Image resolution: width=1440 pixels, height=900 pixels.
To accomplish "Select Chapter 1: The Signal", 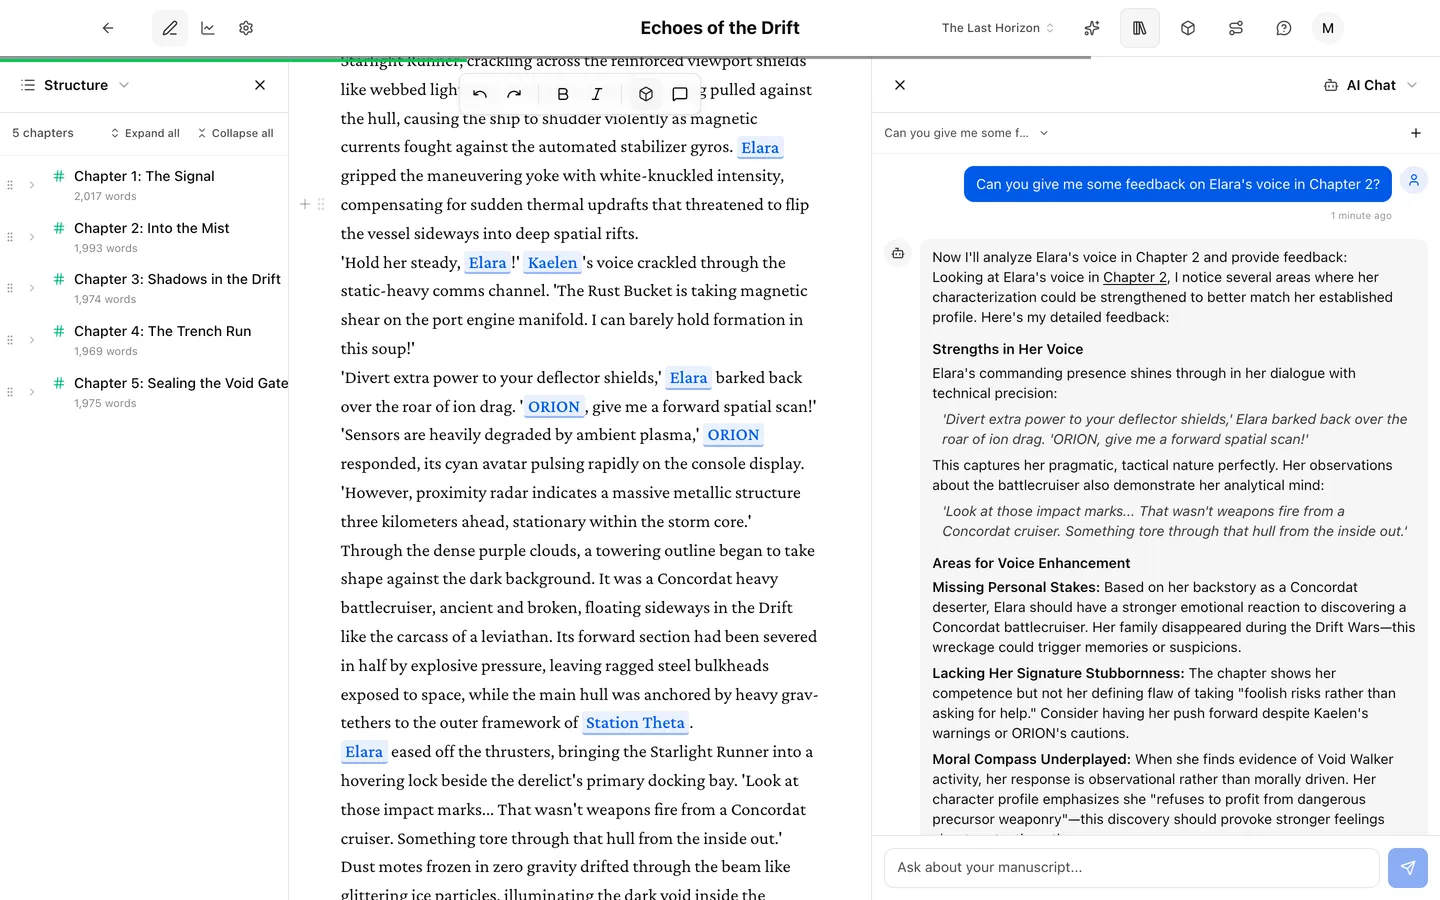I will pos(144,176).
